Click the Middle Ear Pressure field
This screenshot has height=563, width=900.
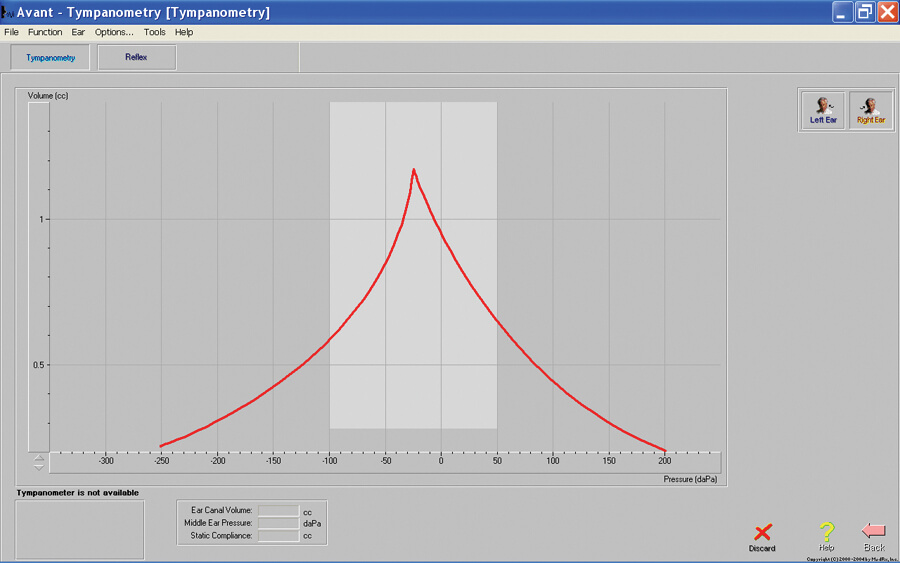278,523
